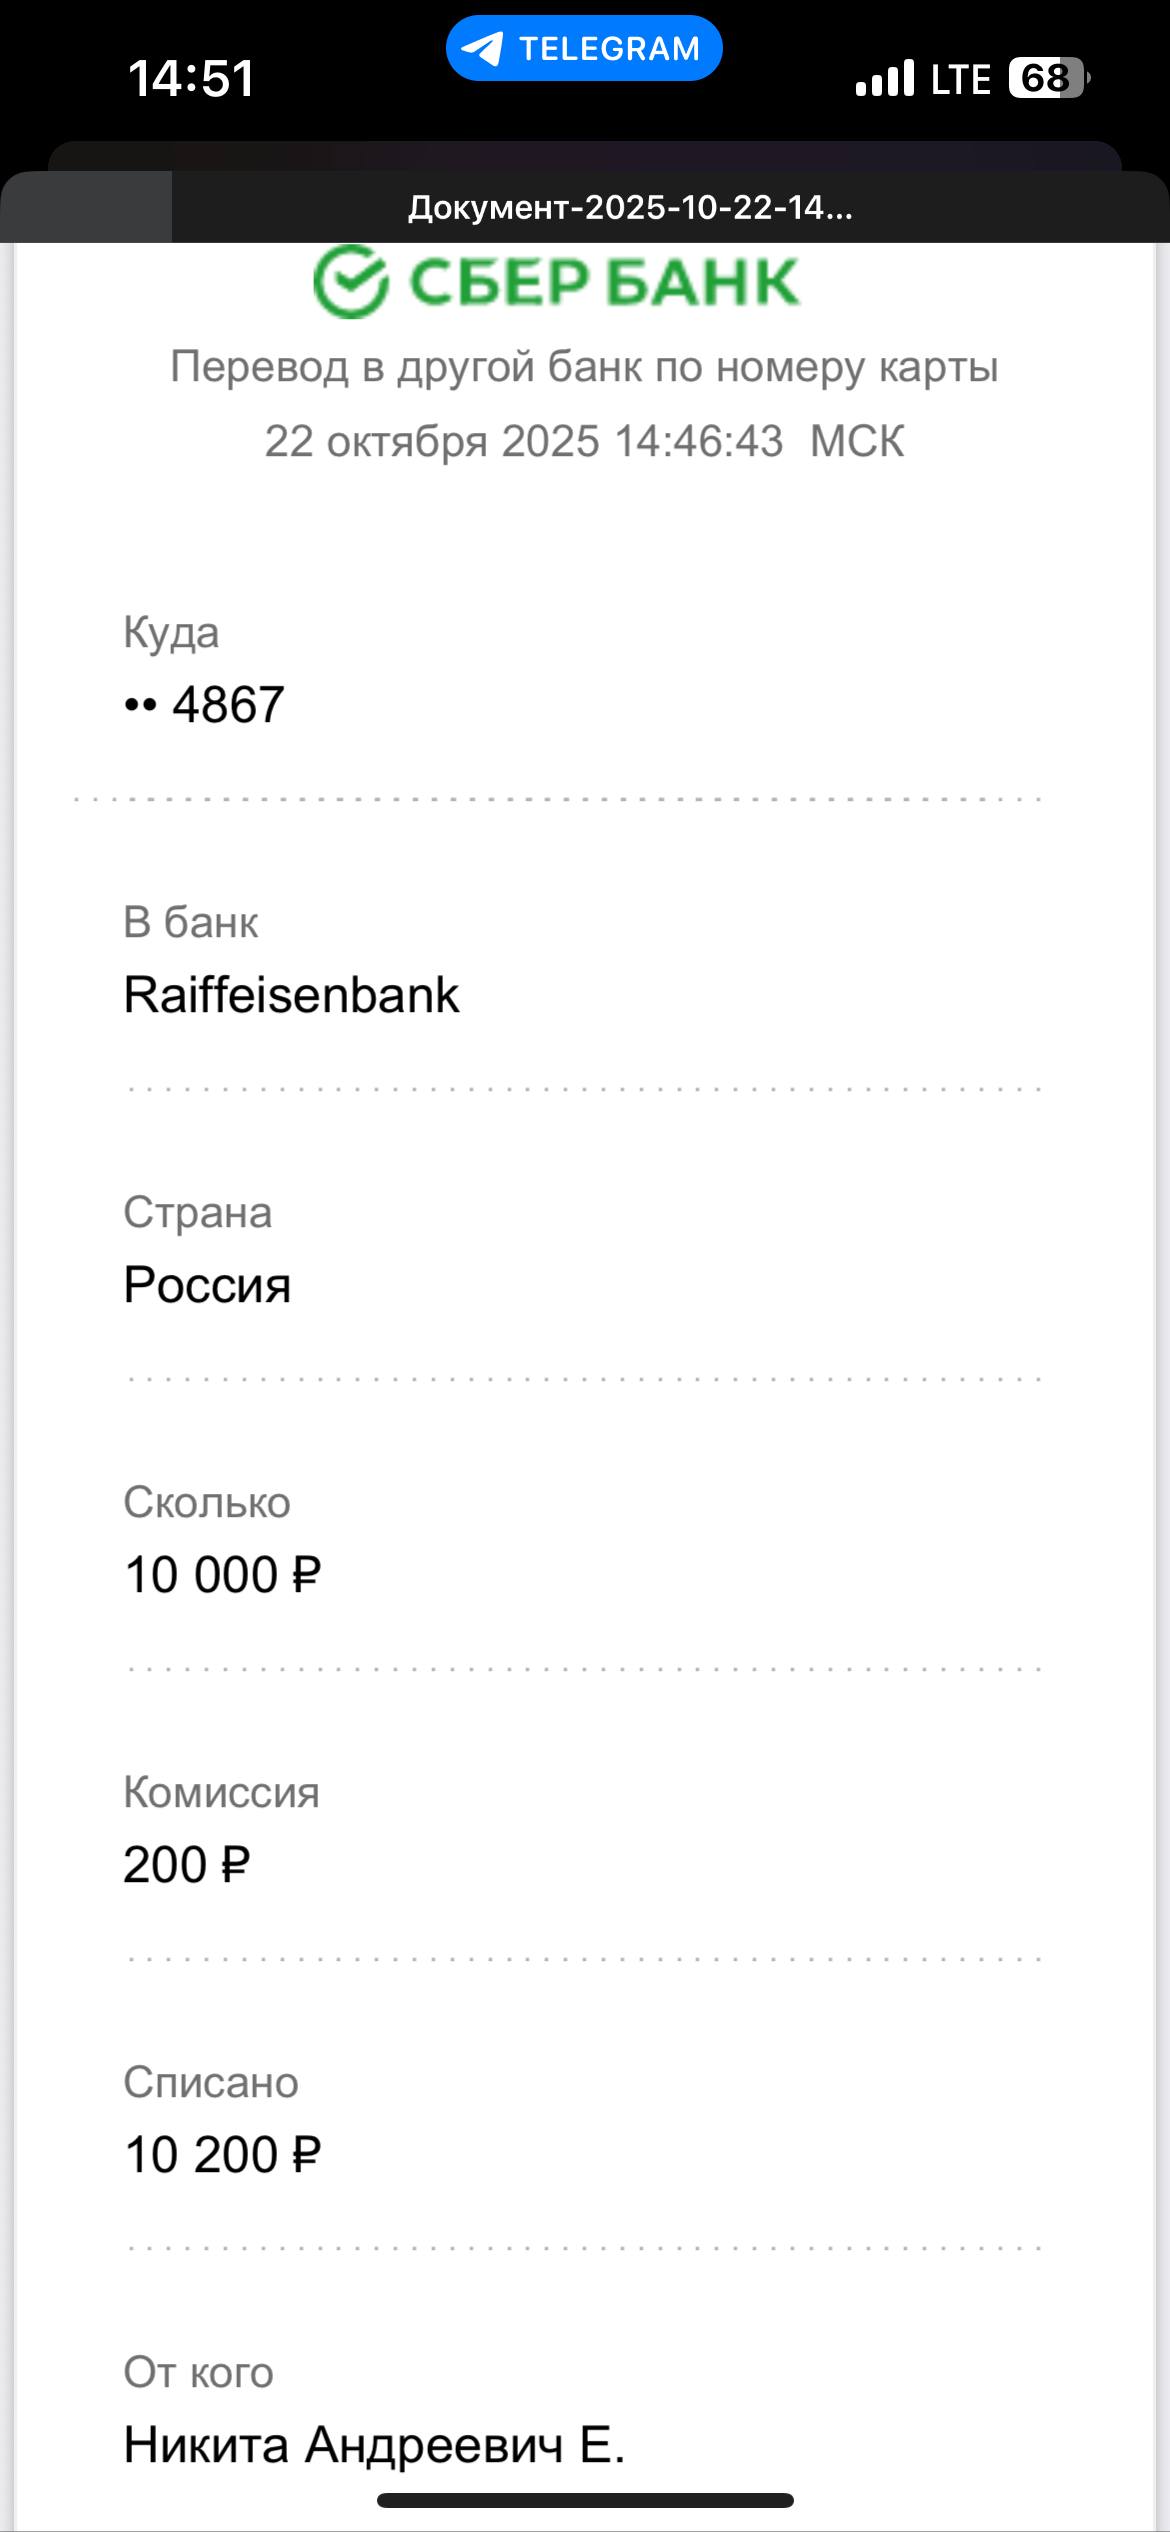This screenshot has width=1170, height=2532.
Task: Tap the Raiffeisenbank bank name
Action: [291, 995]
